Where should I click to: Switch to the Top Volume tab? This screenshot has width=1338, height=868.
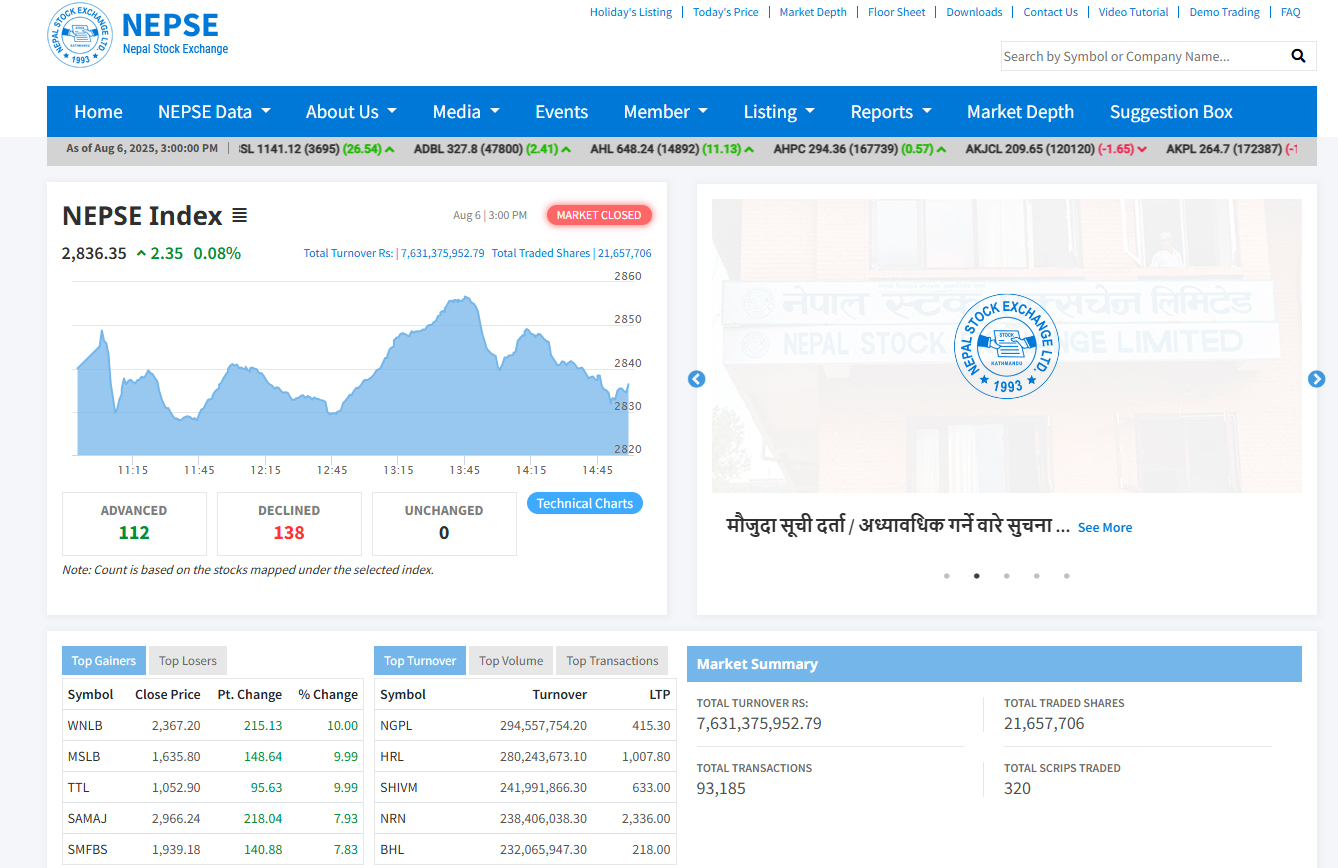click(511, 661)
